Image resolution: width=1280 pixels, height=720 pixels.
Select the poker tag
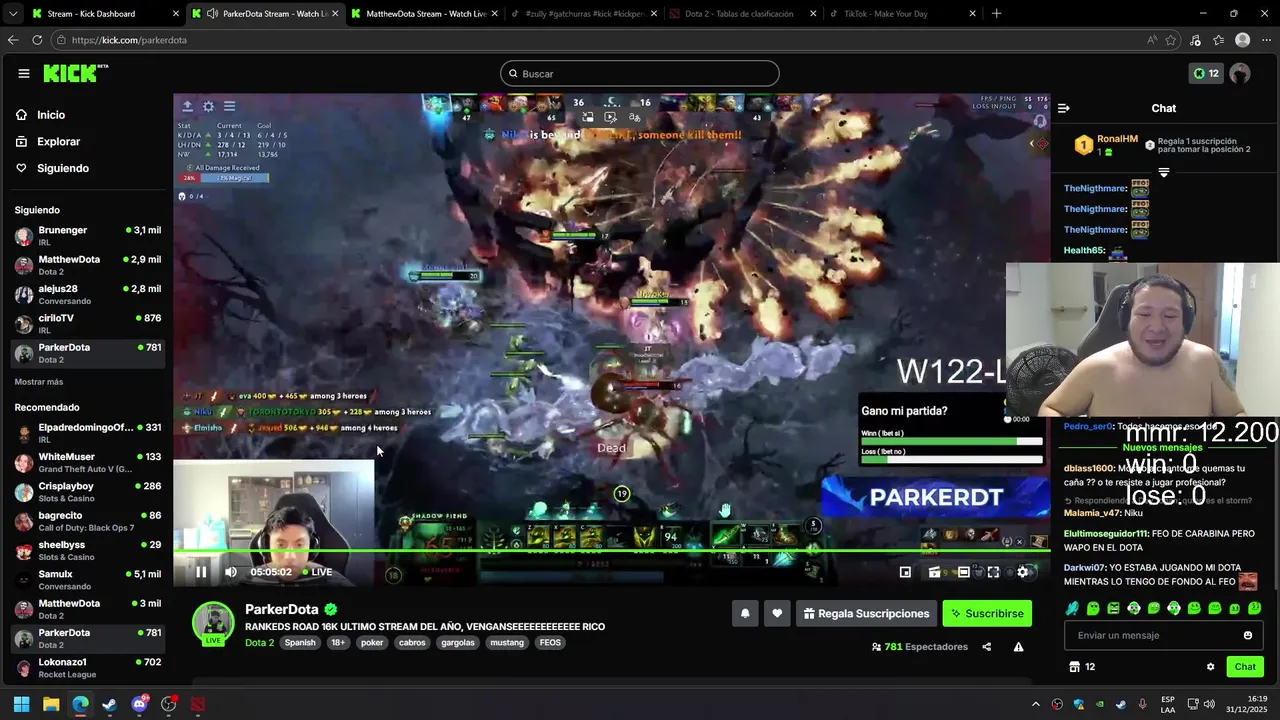point(372,643)
